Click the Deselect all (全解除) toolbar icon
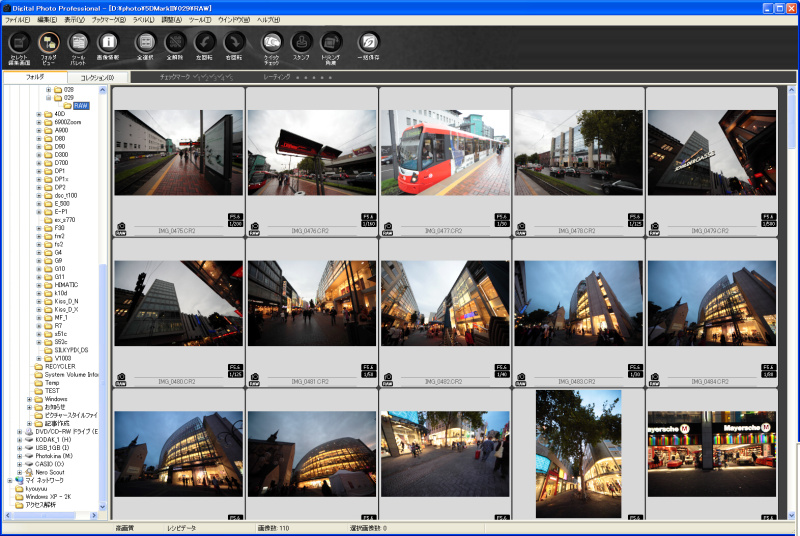 coord(175,43)
